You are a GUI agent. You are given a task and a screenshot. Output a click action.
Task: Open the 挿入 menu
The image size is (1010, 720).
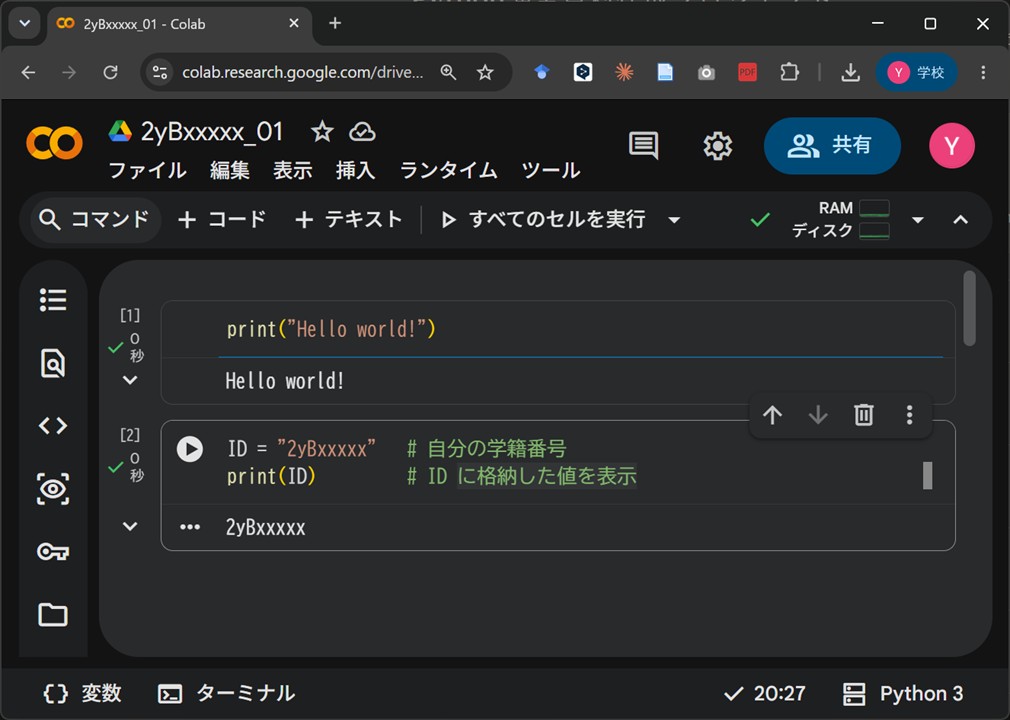pos(356,170)
